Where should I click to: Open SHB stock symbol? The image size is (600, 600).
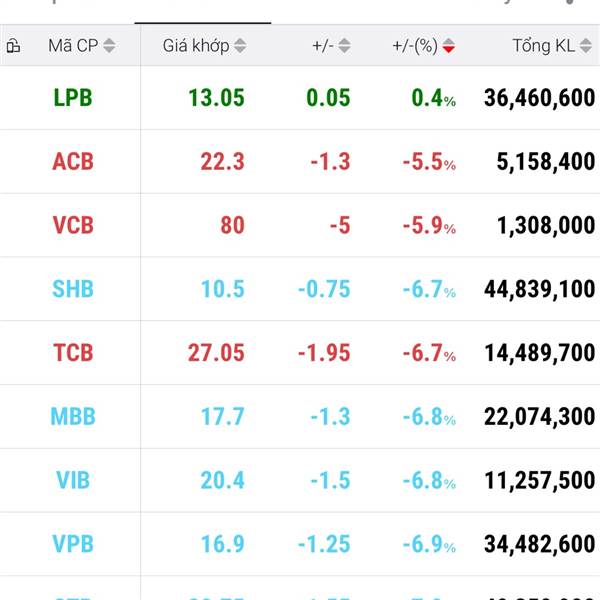(73, 289)
